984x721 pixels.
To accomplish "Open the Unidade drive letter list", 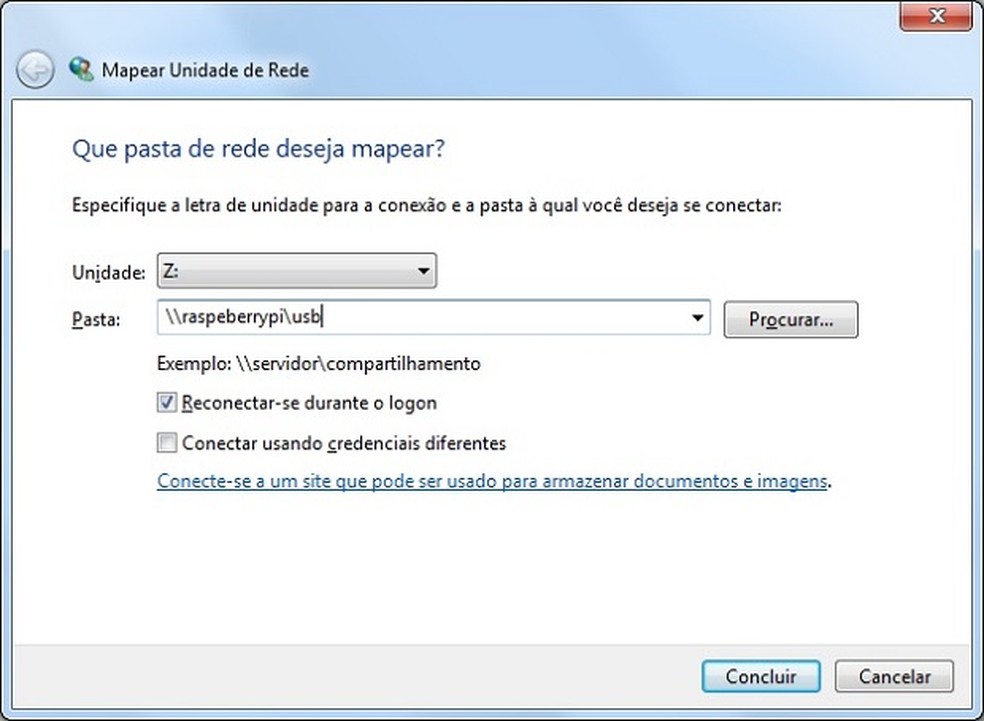I will click(423, 270).
